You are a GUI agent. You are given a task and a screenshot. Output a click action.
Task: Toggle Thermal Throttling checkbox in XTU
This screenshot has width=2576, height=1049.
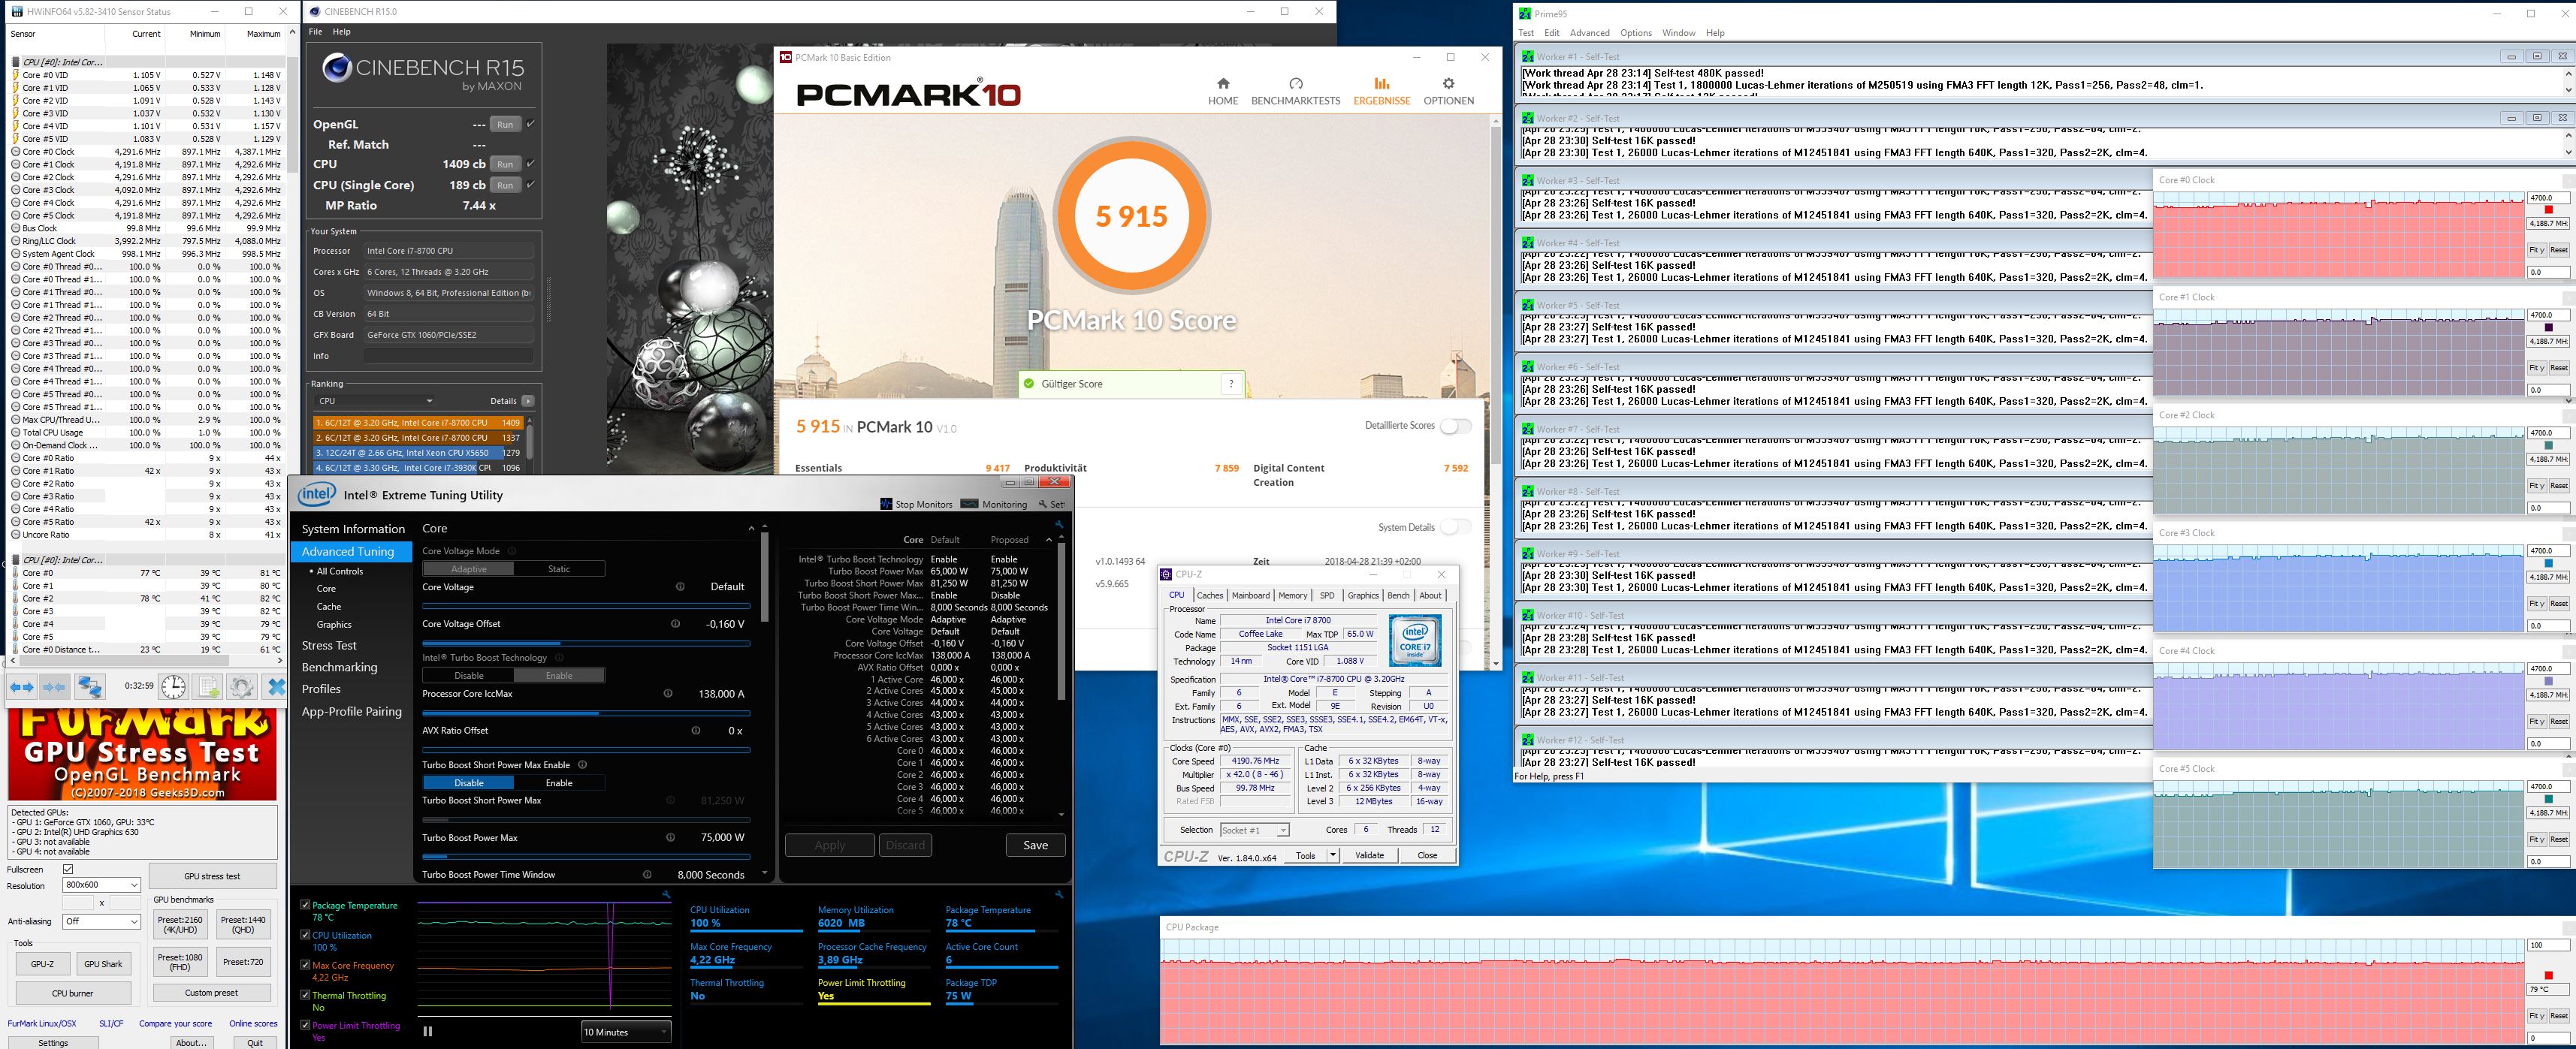pos(305,995)
